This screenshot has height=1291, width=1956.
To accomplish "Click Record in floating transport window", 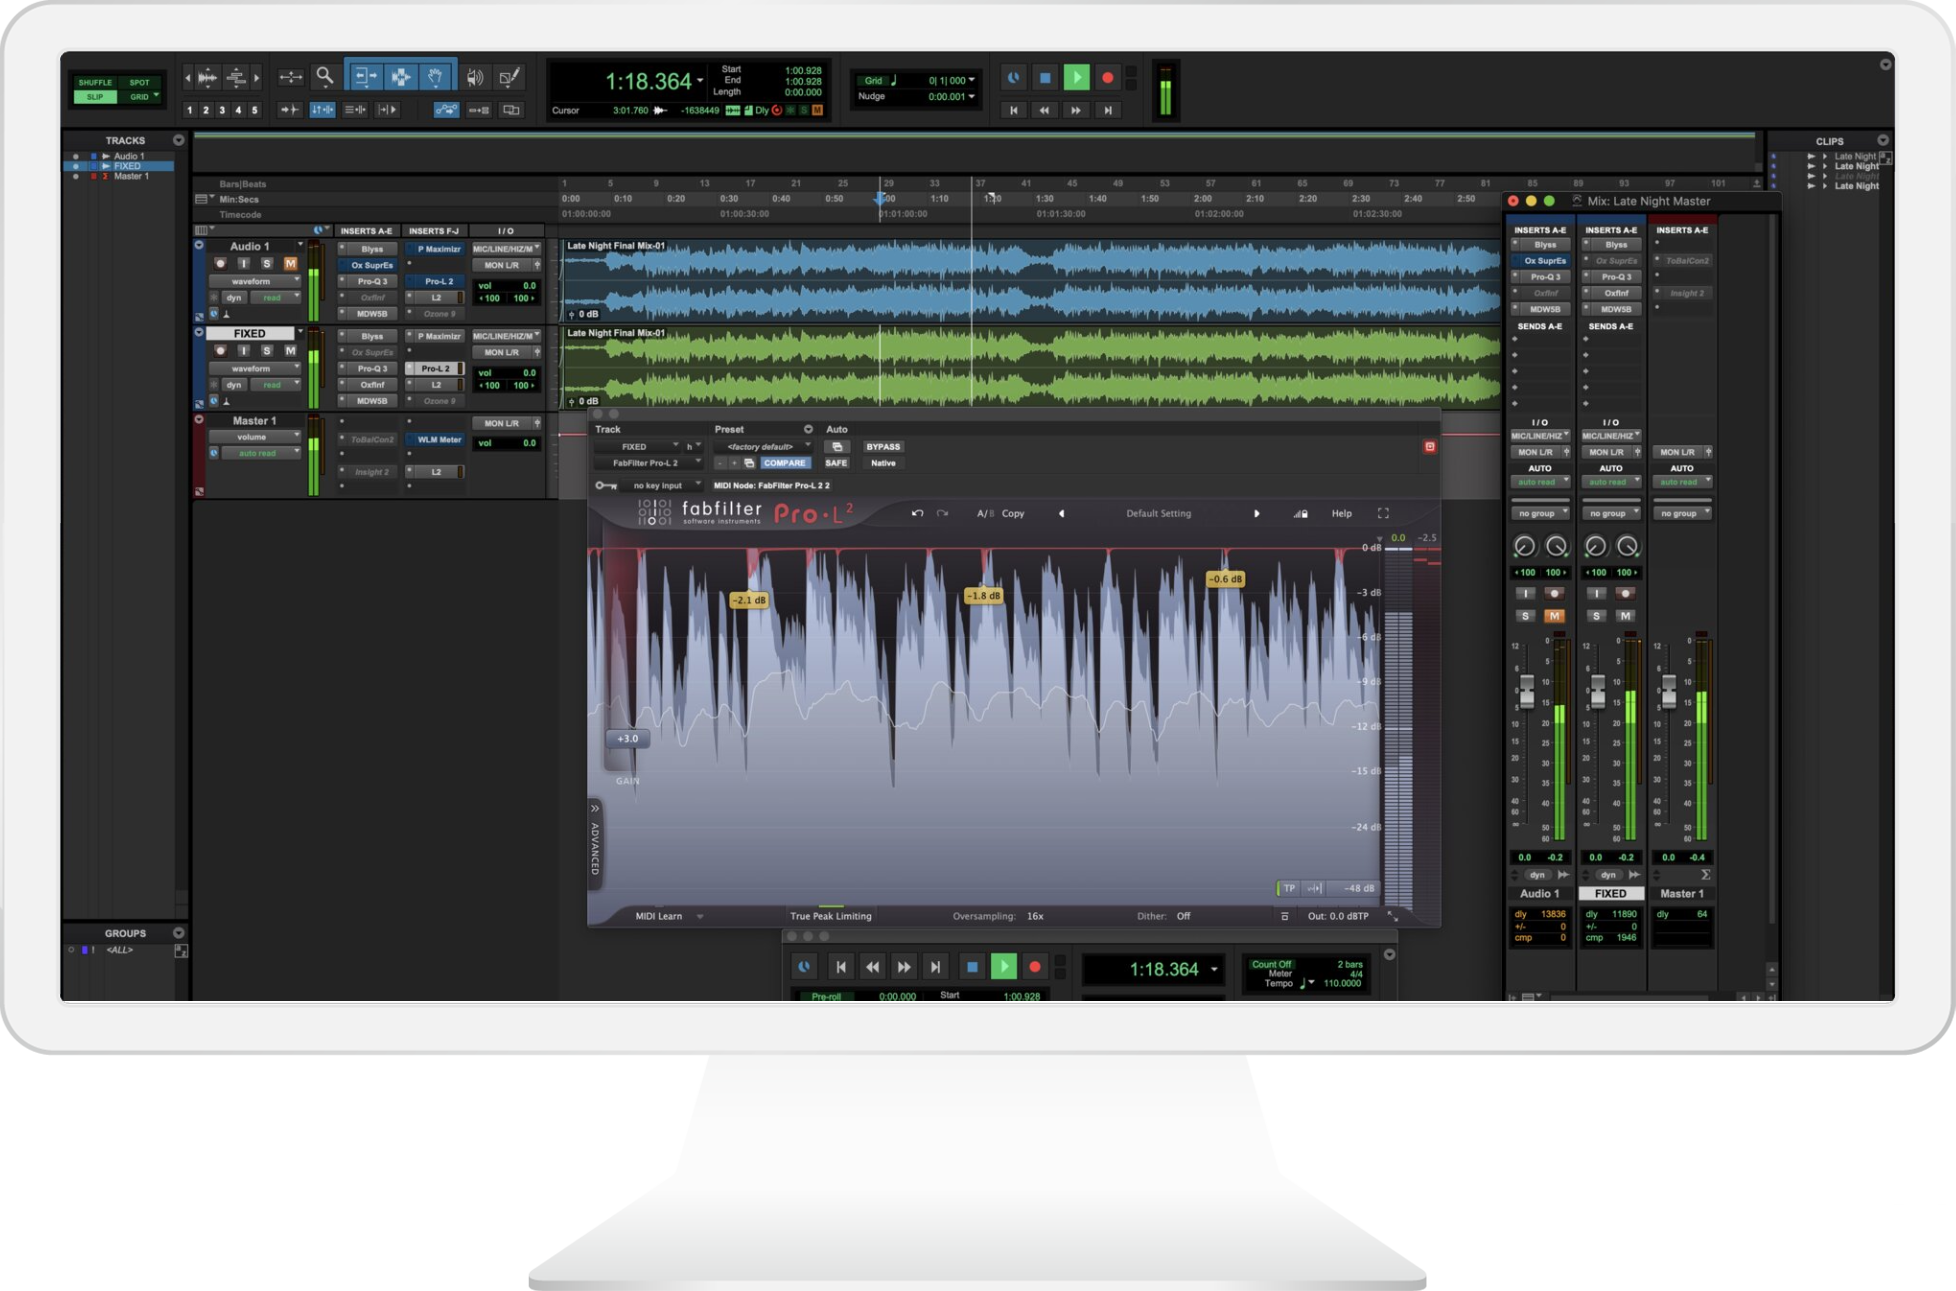I will point(1035,966).
